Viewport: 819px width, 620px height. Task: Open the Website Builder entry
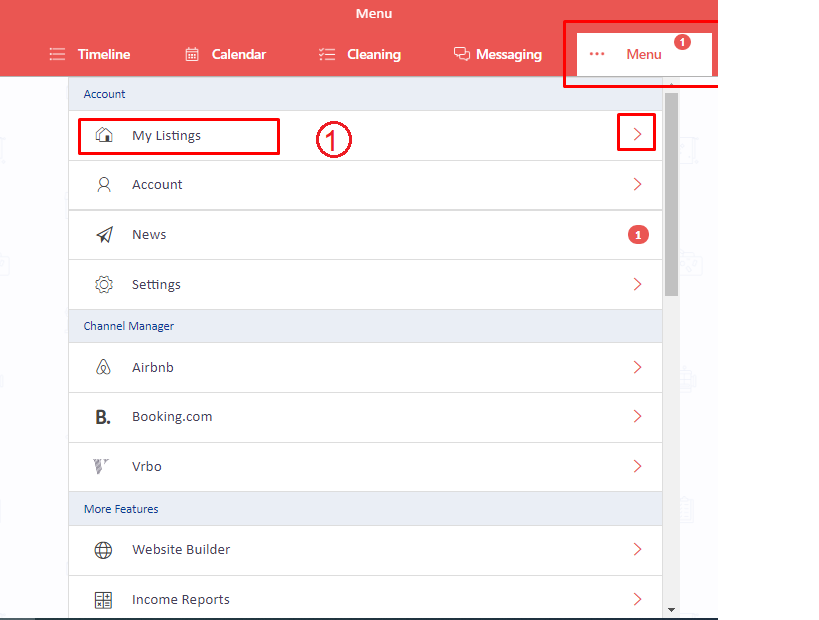click(365, 551)
